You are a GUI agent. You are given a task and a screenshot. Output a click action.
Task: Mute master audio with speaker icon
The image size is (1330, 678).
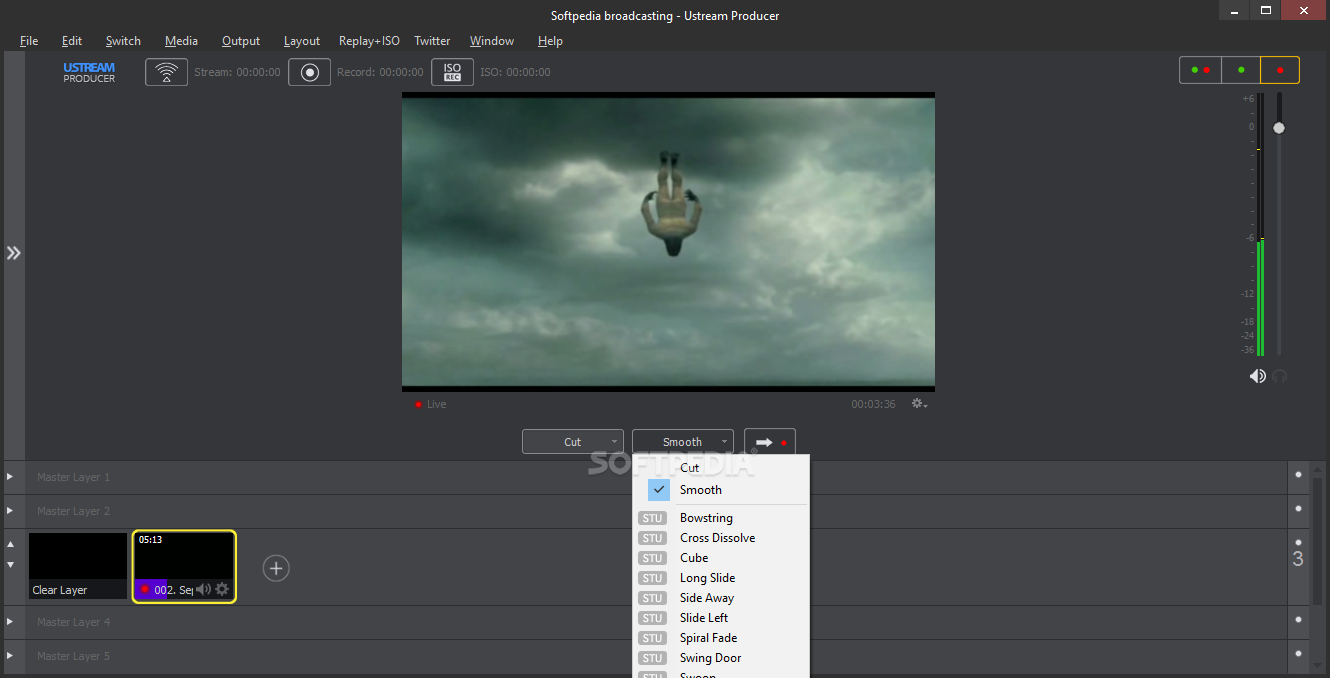1257,376
